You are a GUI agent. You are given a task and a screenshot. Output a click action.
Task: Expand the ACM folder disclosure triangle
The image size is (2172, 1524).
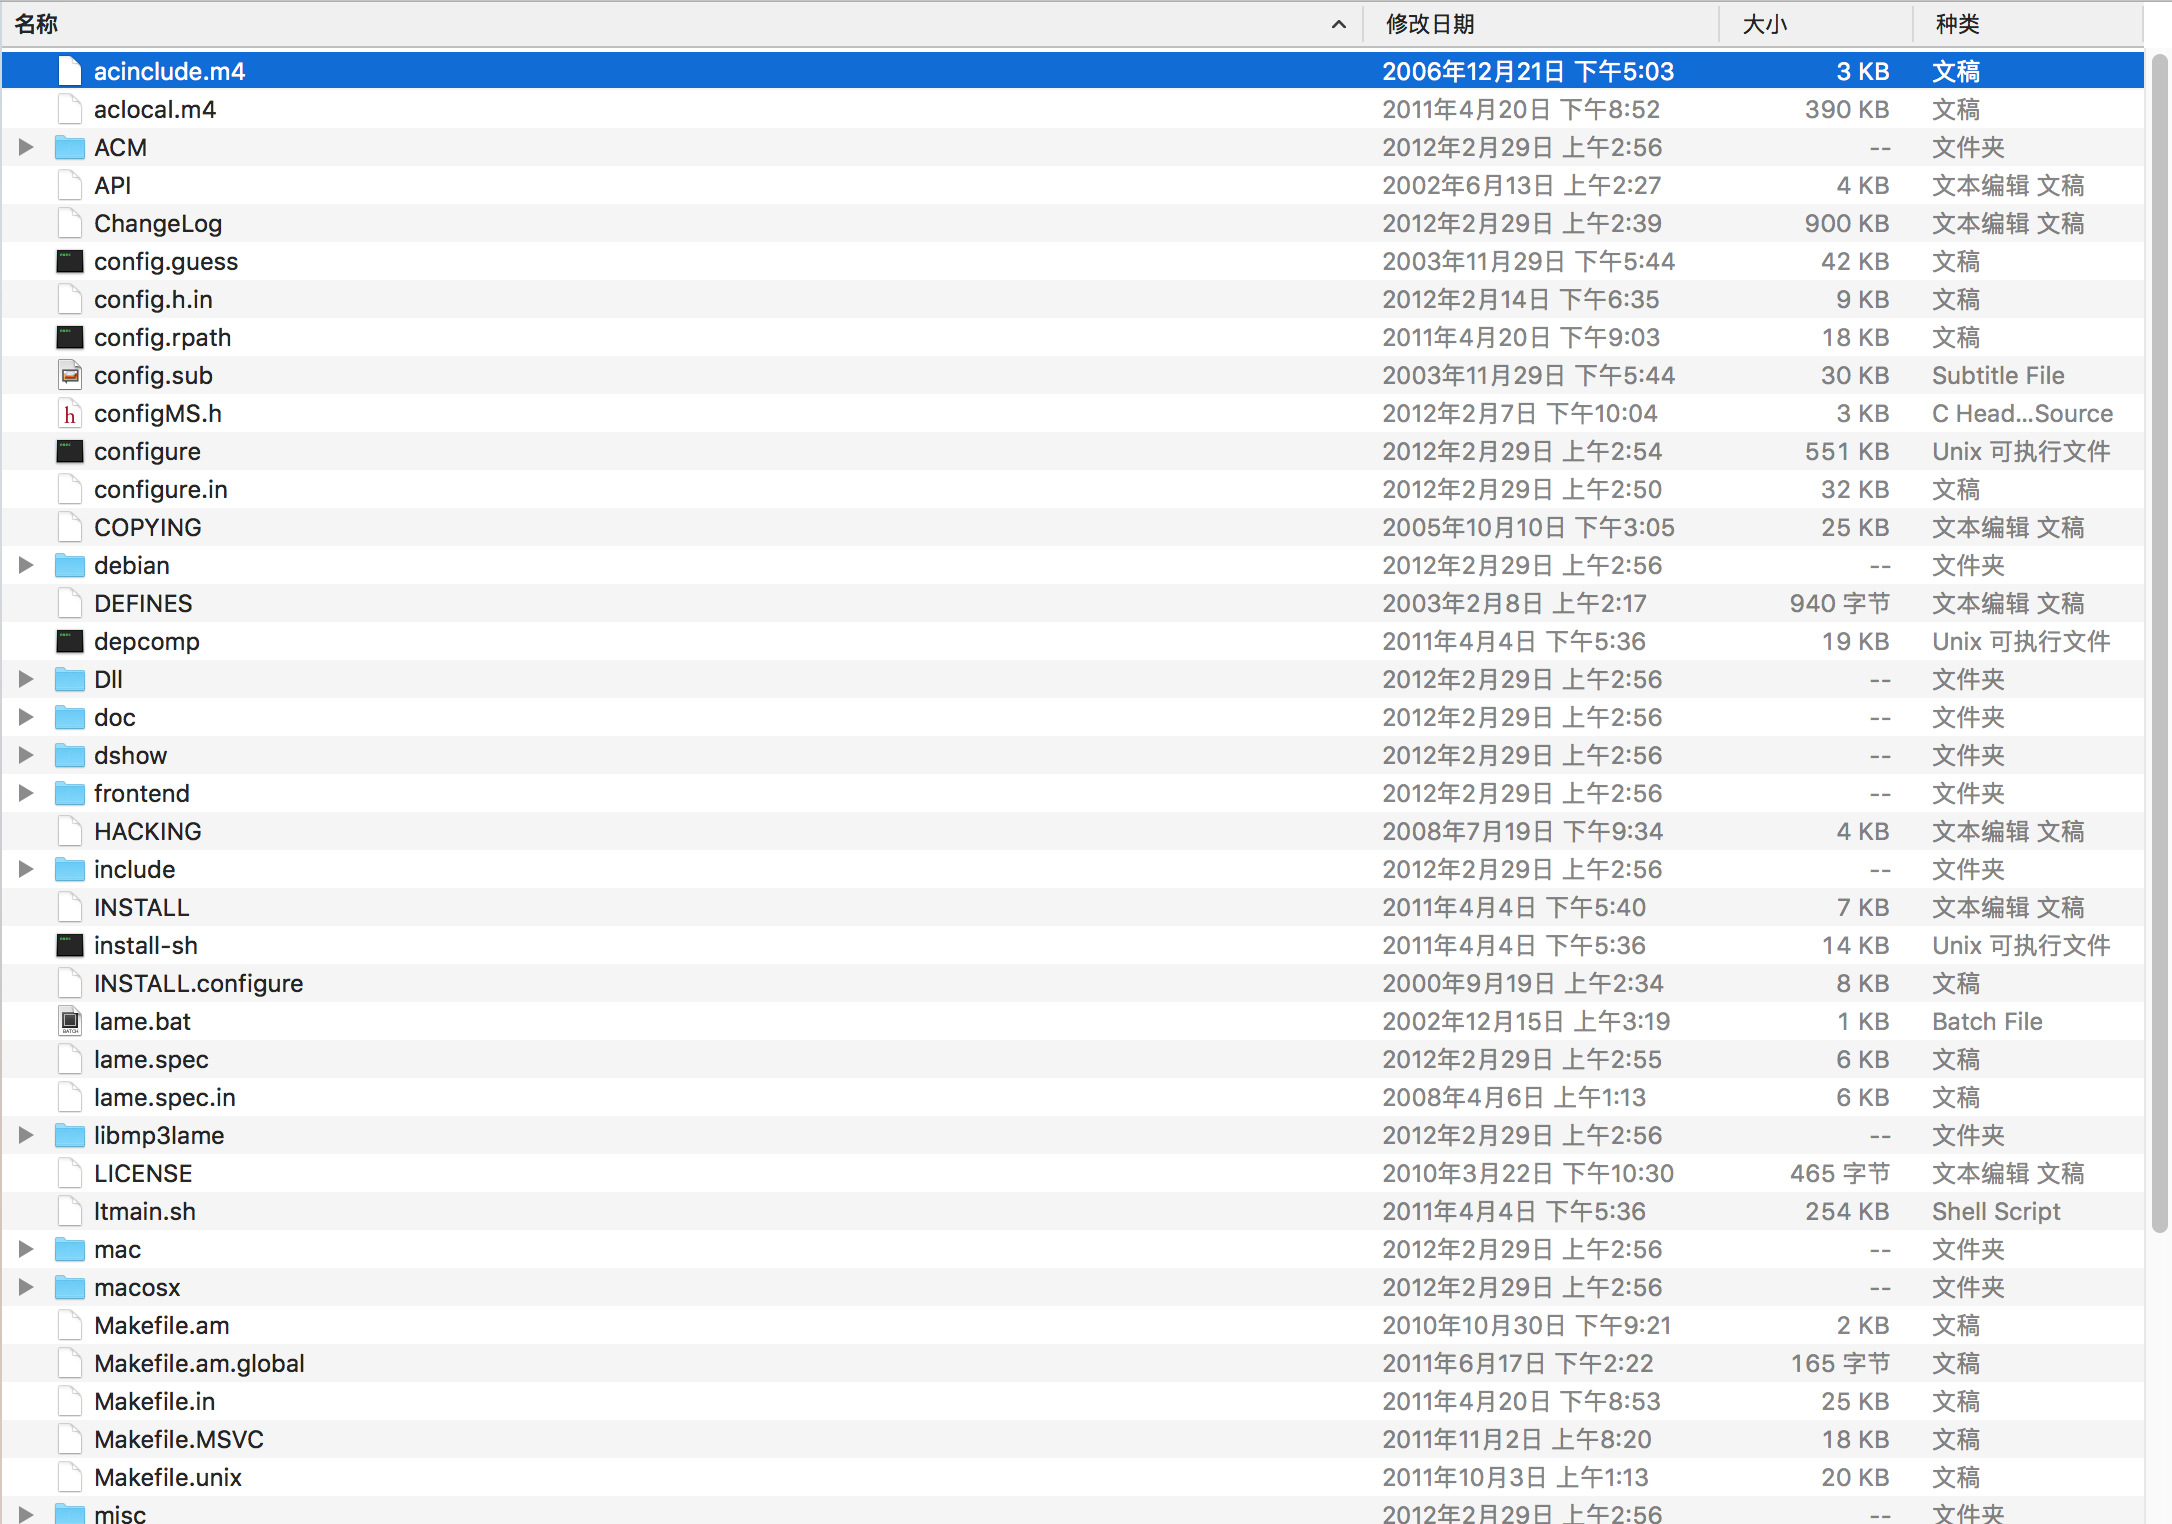26,147
